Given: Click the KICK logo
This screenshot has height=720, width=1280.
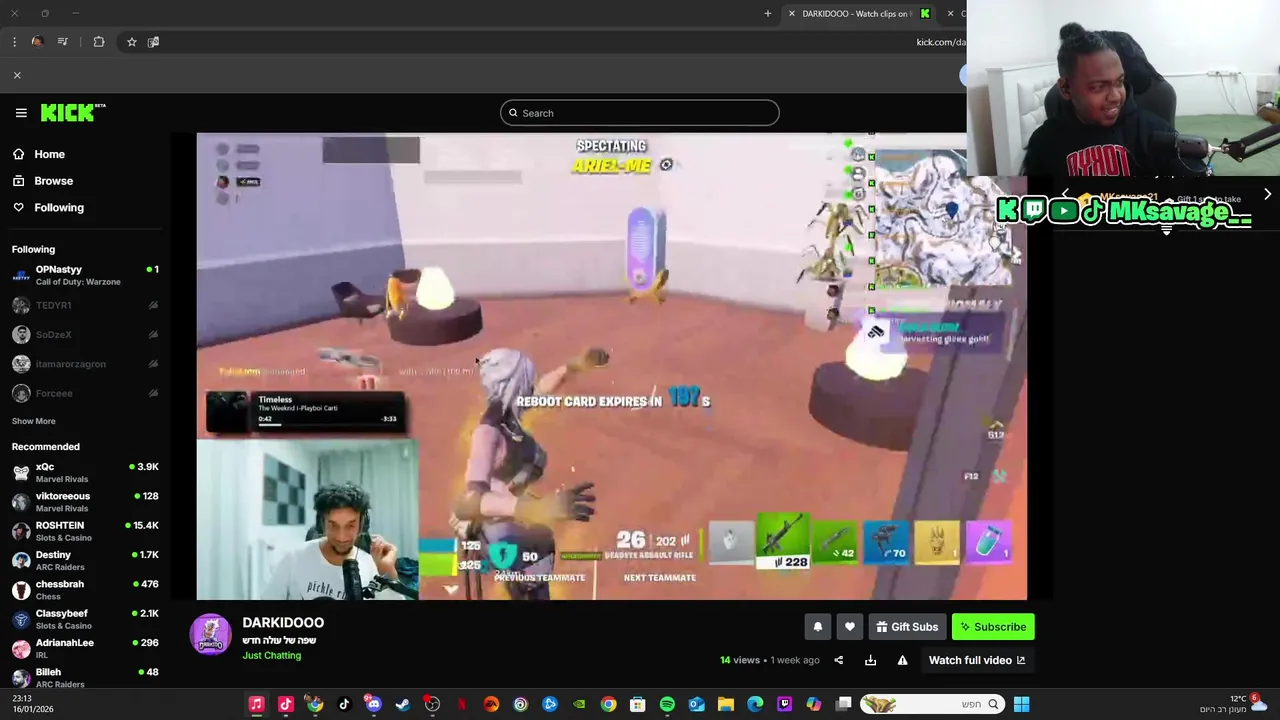Looking at the screenshot, I should [x=72, y=112].
